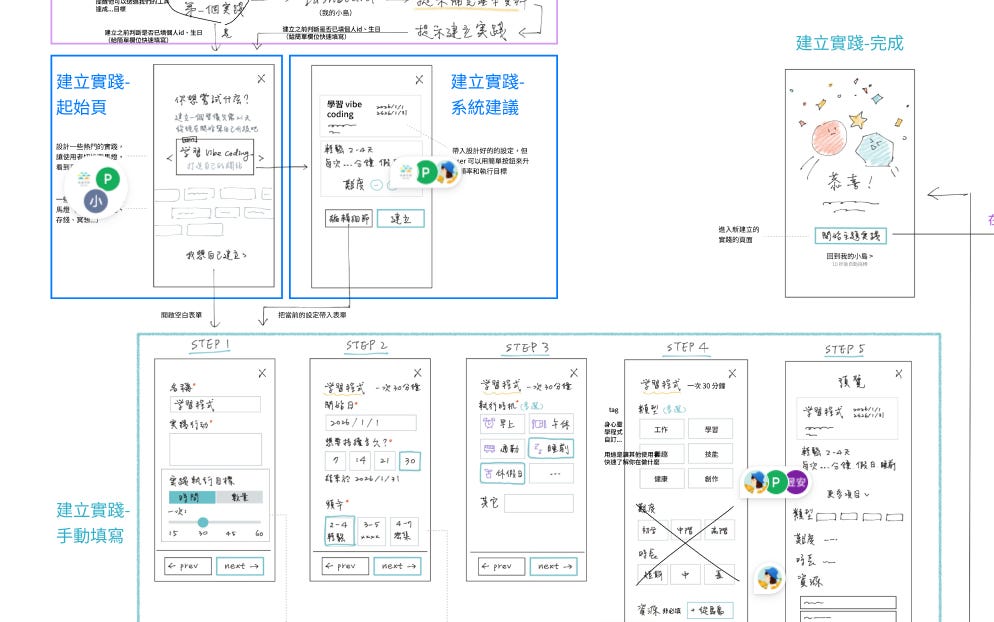Click the blue-hat avatar in the 系統建議 frame
This screenshot has width=994, height=622.
click(x=447, y=172)
